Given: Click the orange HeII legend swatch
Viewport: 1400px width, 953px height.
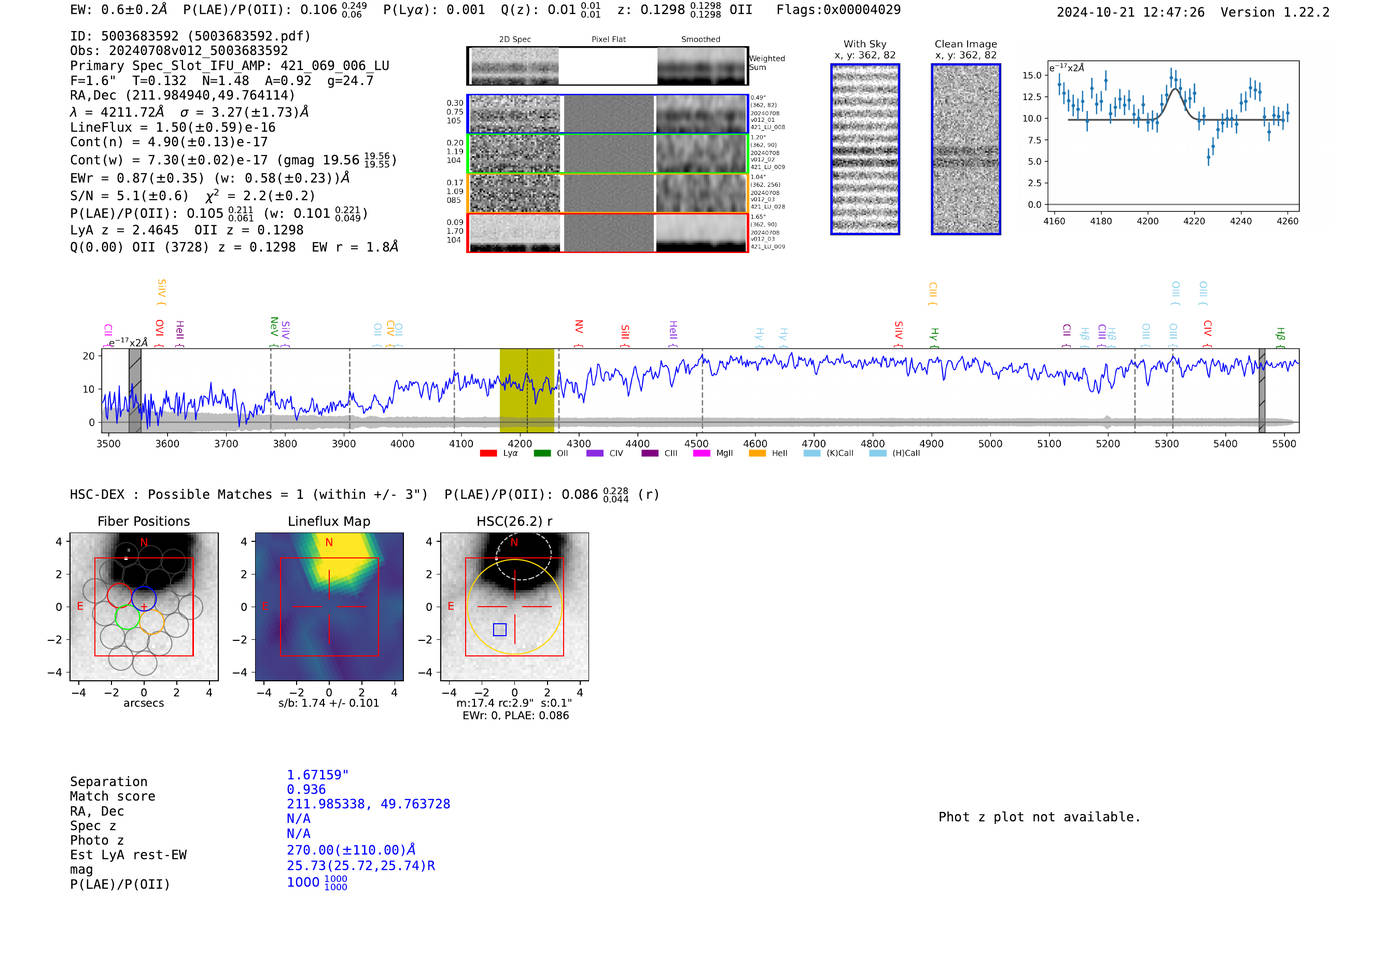Looking at the screenshot, I should (x=757, y=454).
